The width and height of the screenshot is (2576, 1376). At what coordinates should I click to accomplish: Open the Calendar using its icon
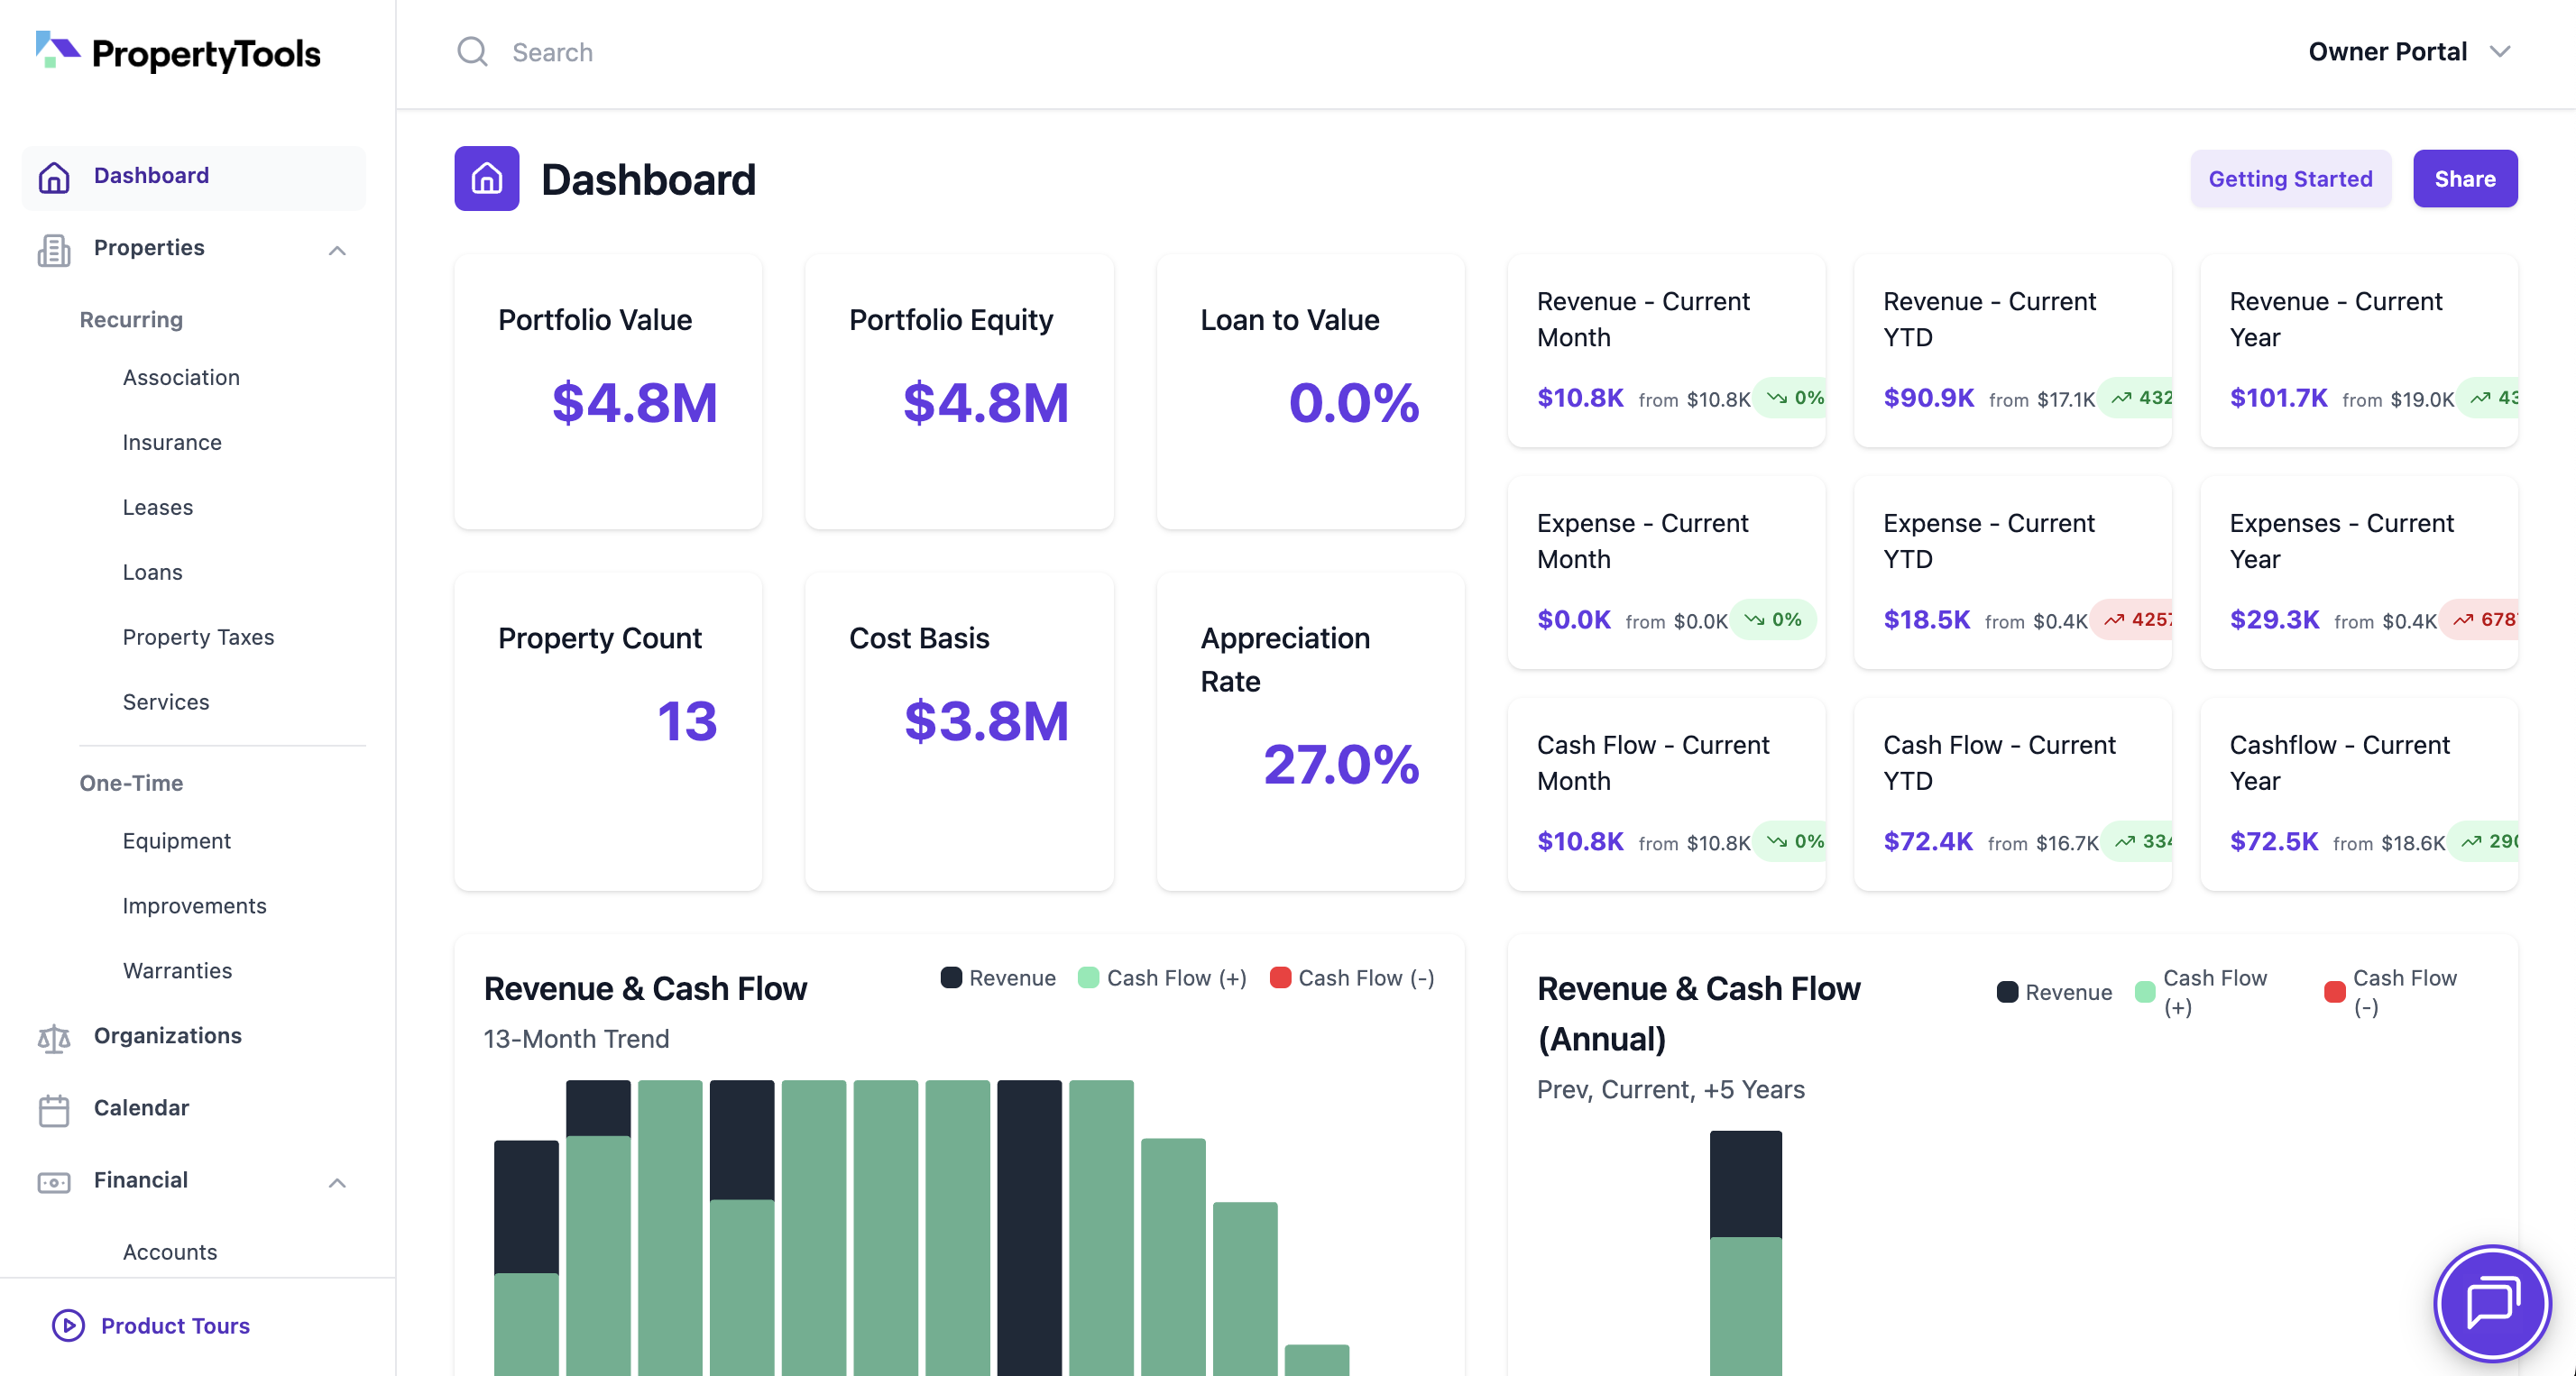[x=54, y=1109]
